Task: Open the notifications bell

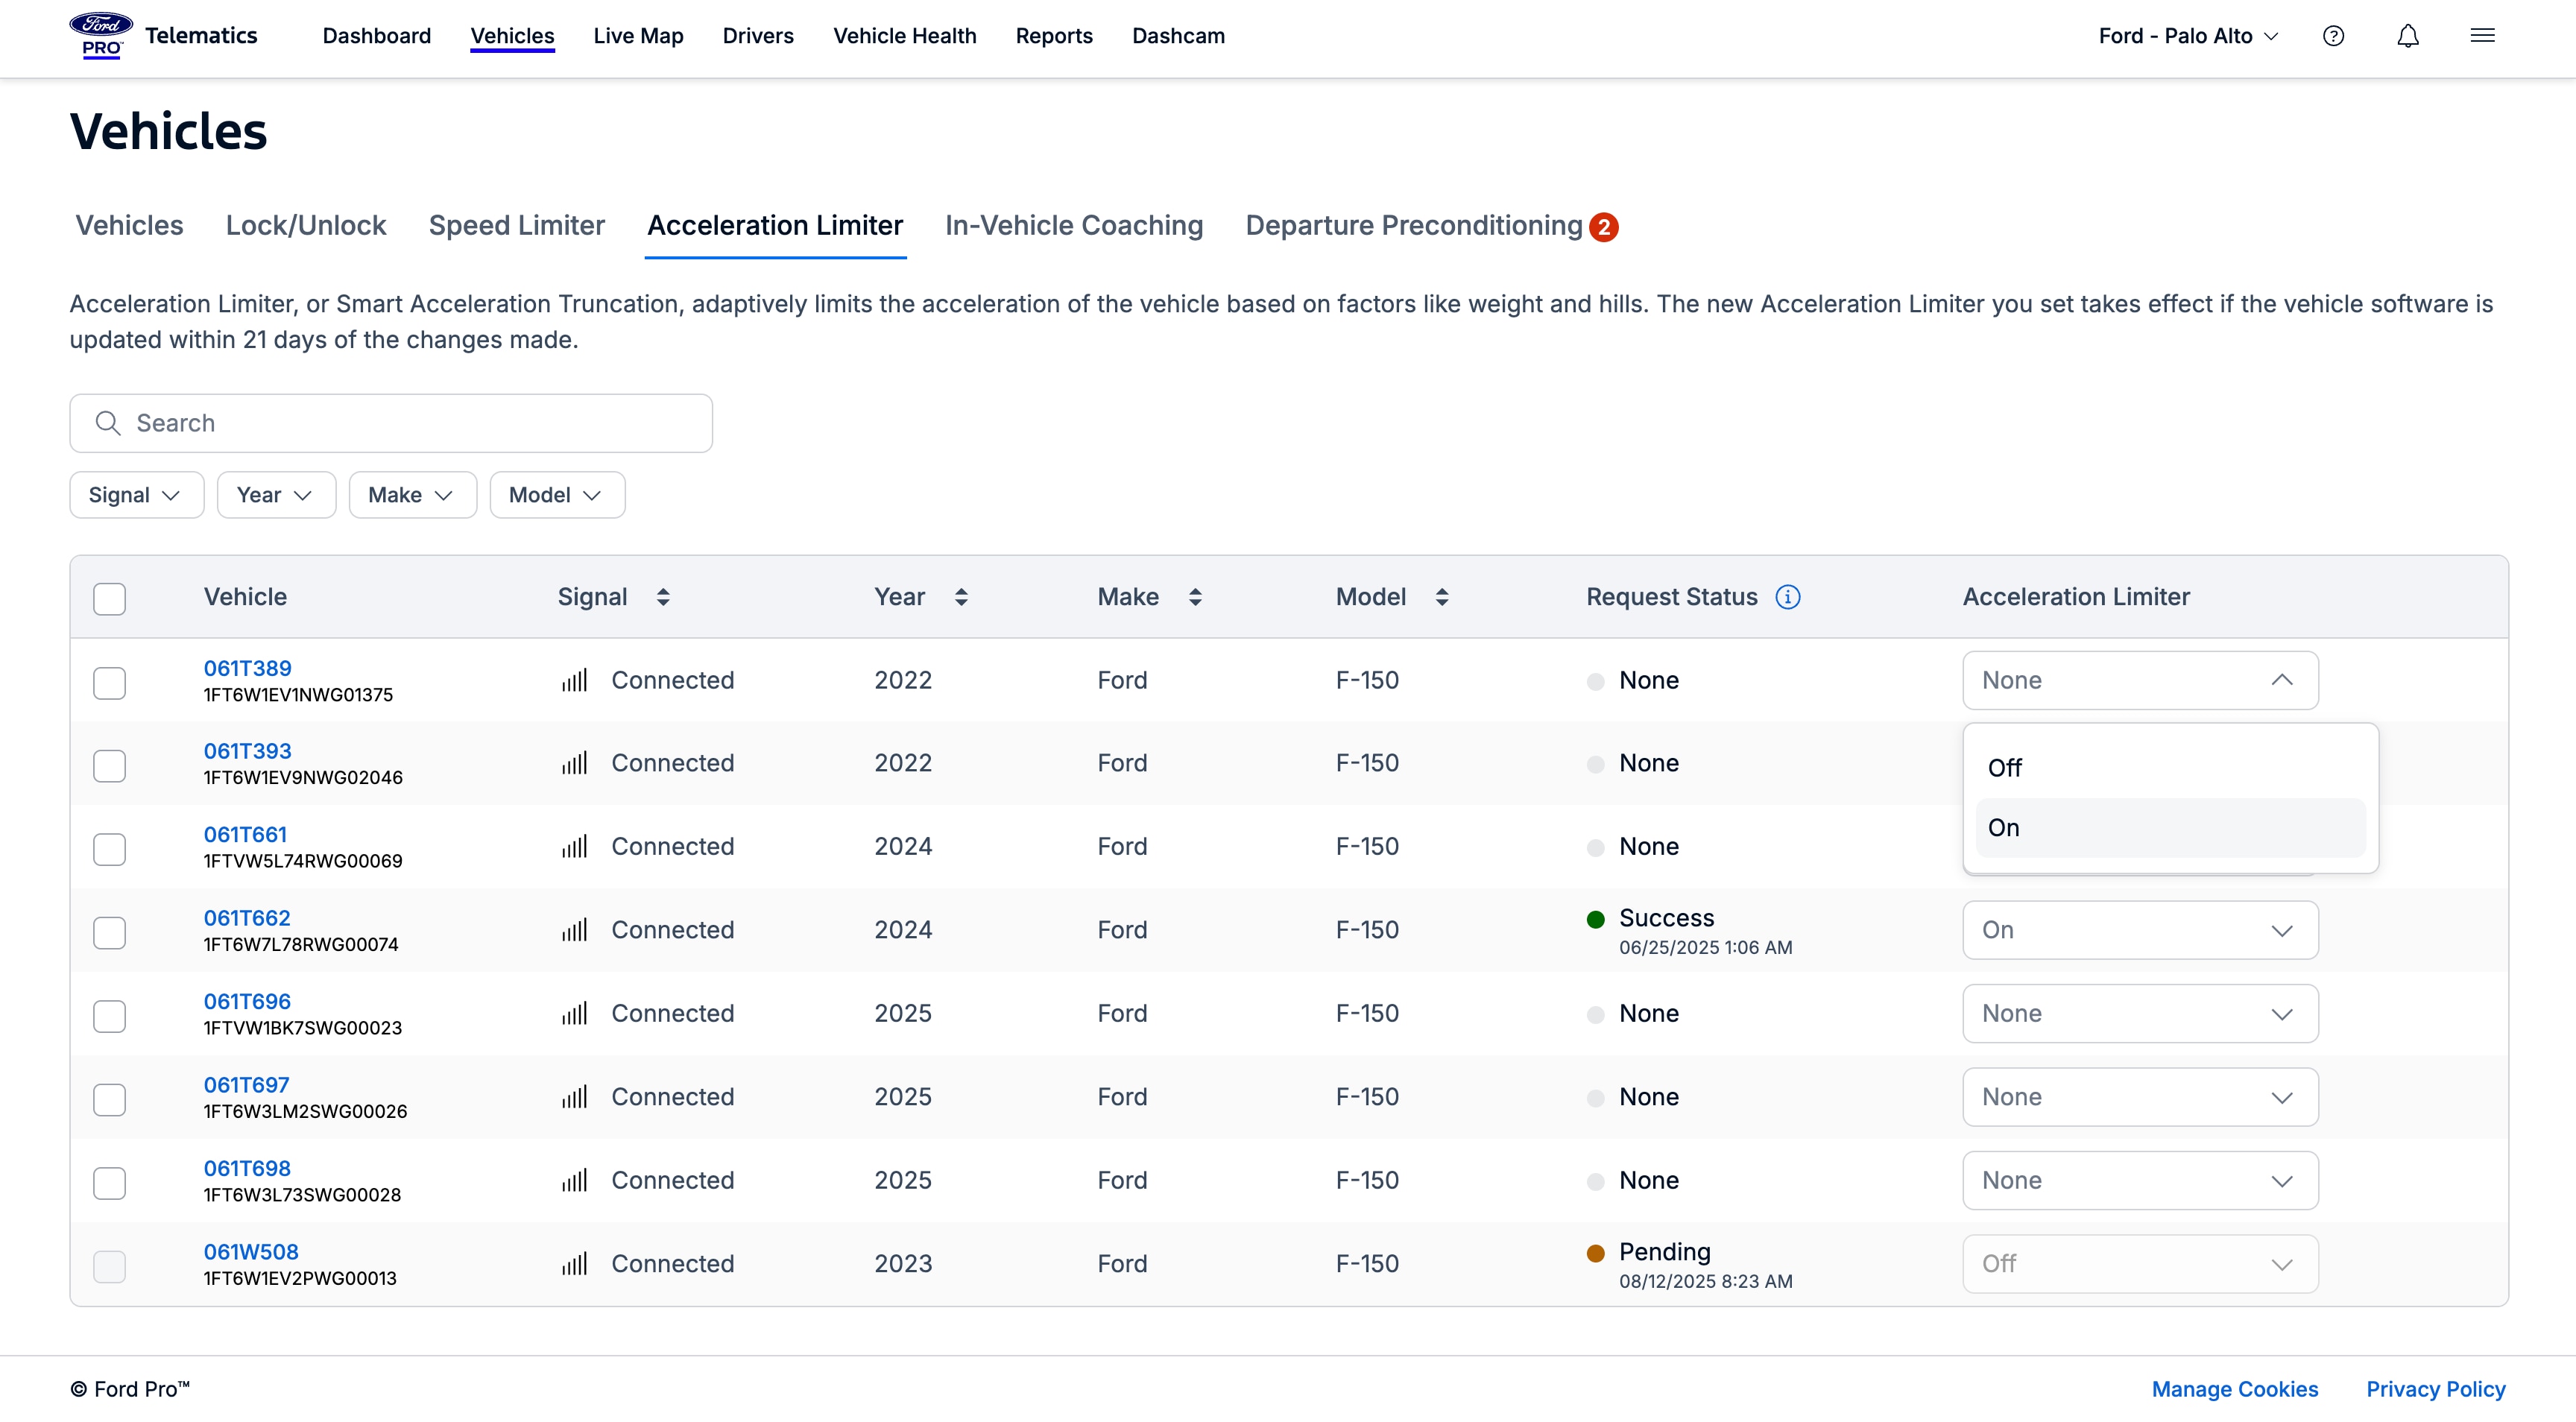Action: [x=2408, y=36]
